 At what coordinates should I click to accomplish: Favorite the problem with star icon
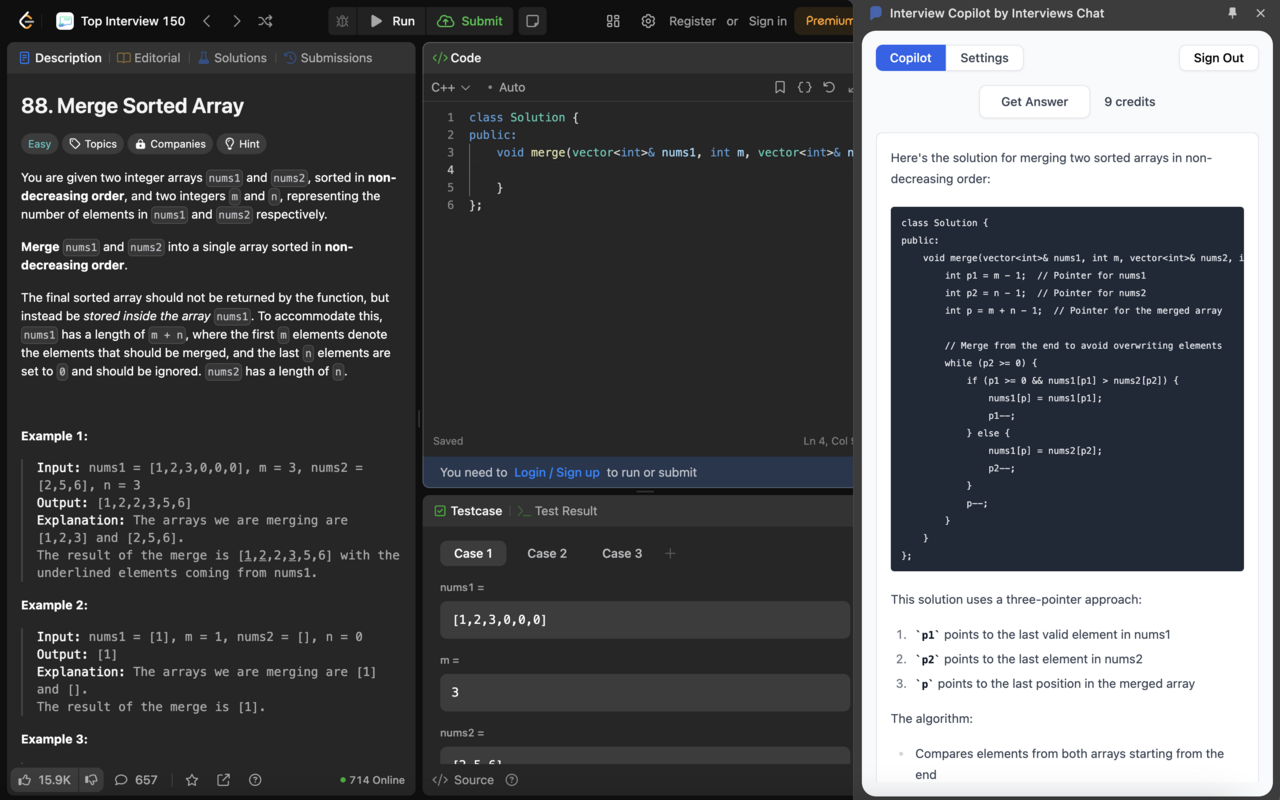pos(192,780)
